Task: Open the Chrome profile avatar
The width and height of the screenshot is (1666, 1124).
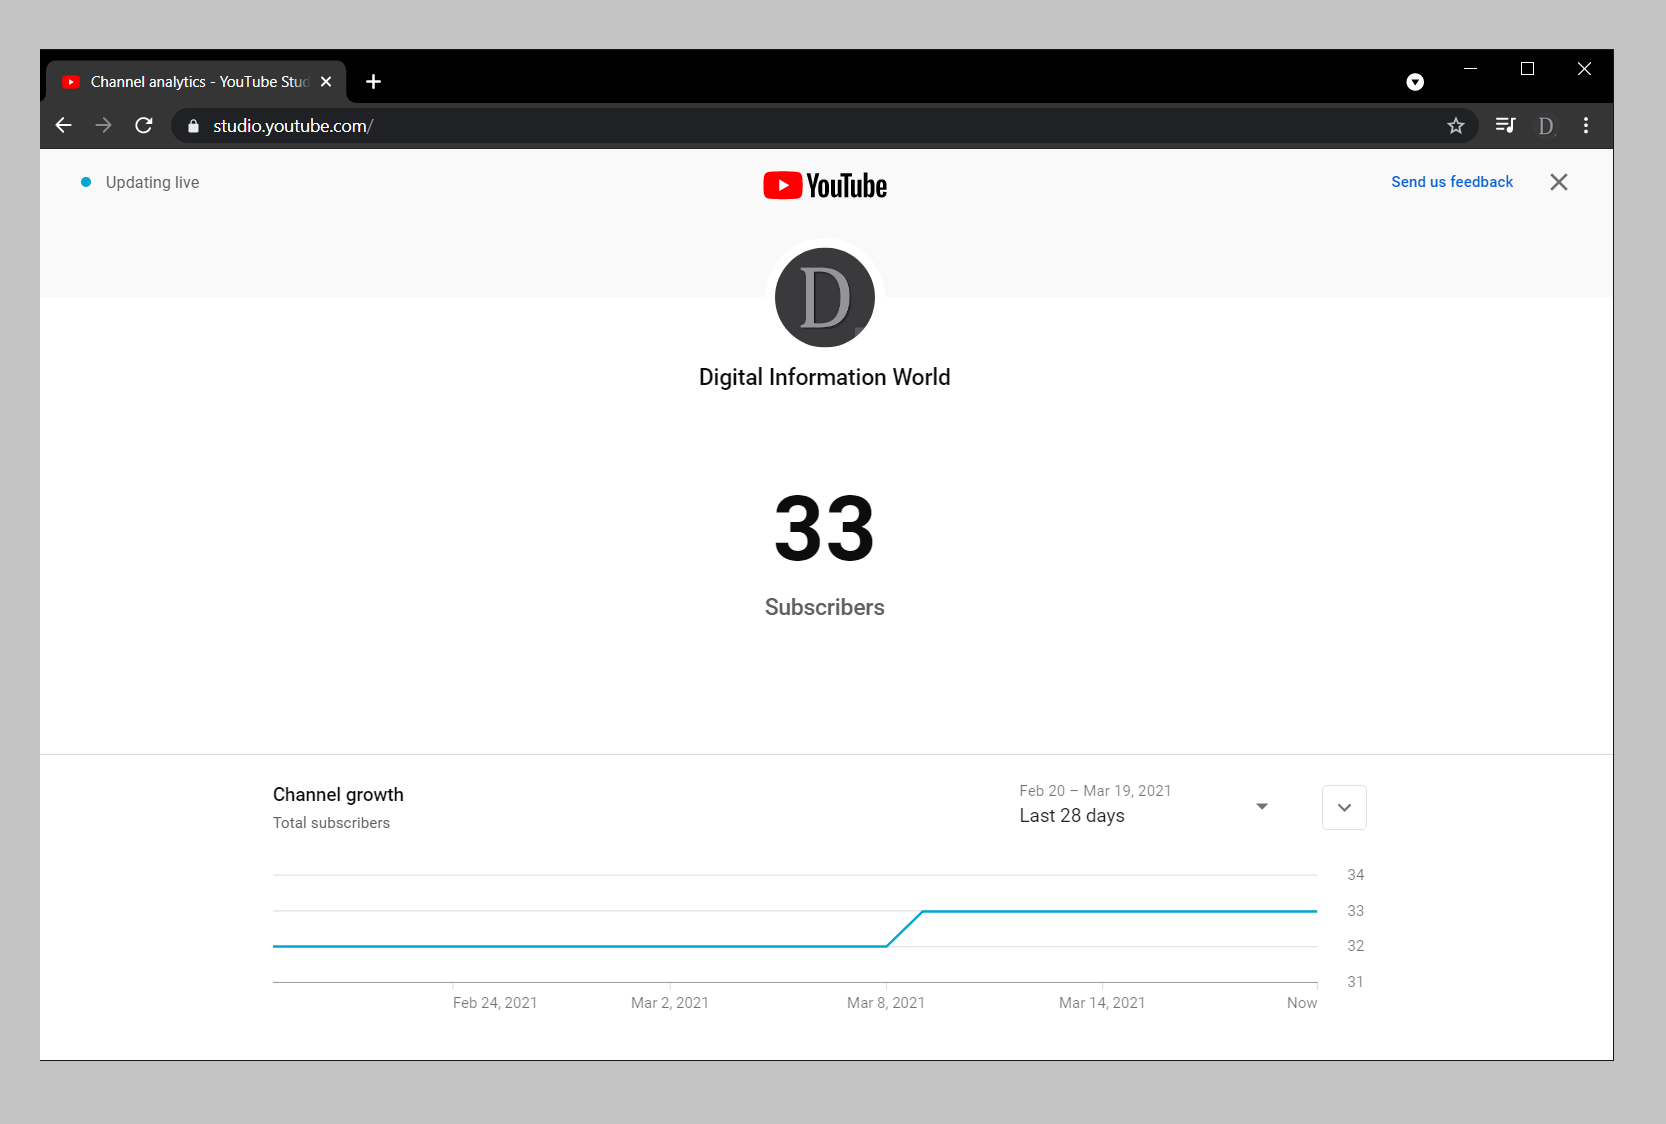Action: tap(1545, 125)
